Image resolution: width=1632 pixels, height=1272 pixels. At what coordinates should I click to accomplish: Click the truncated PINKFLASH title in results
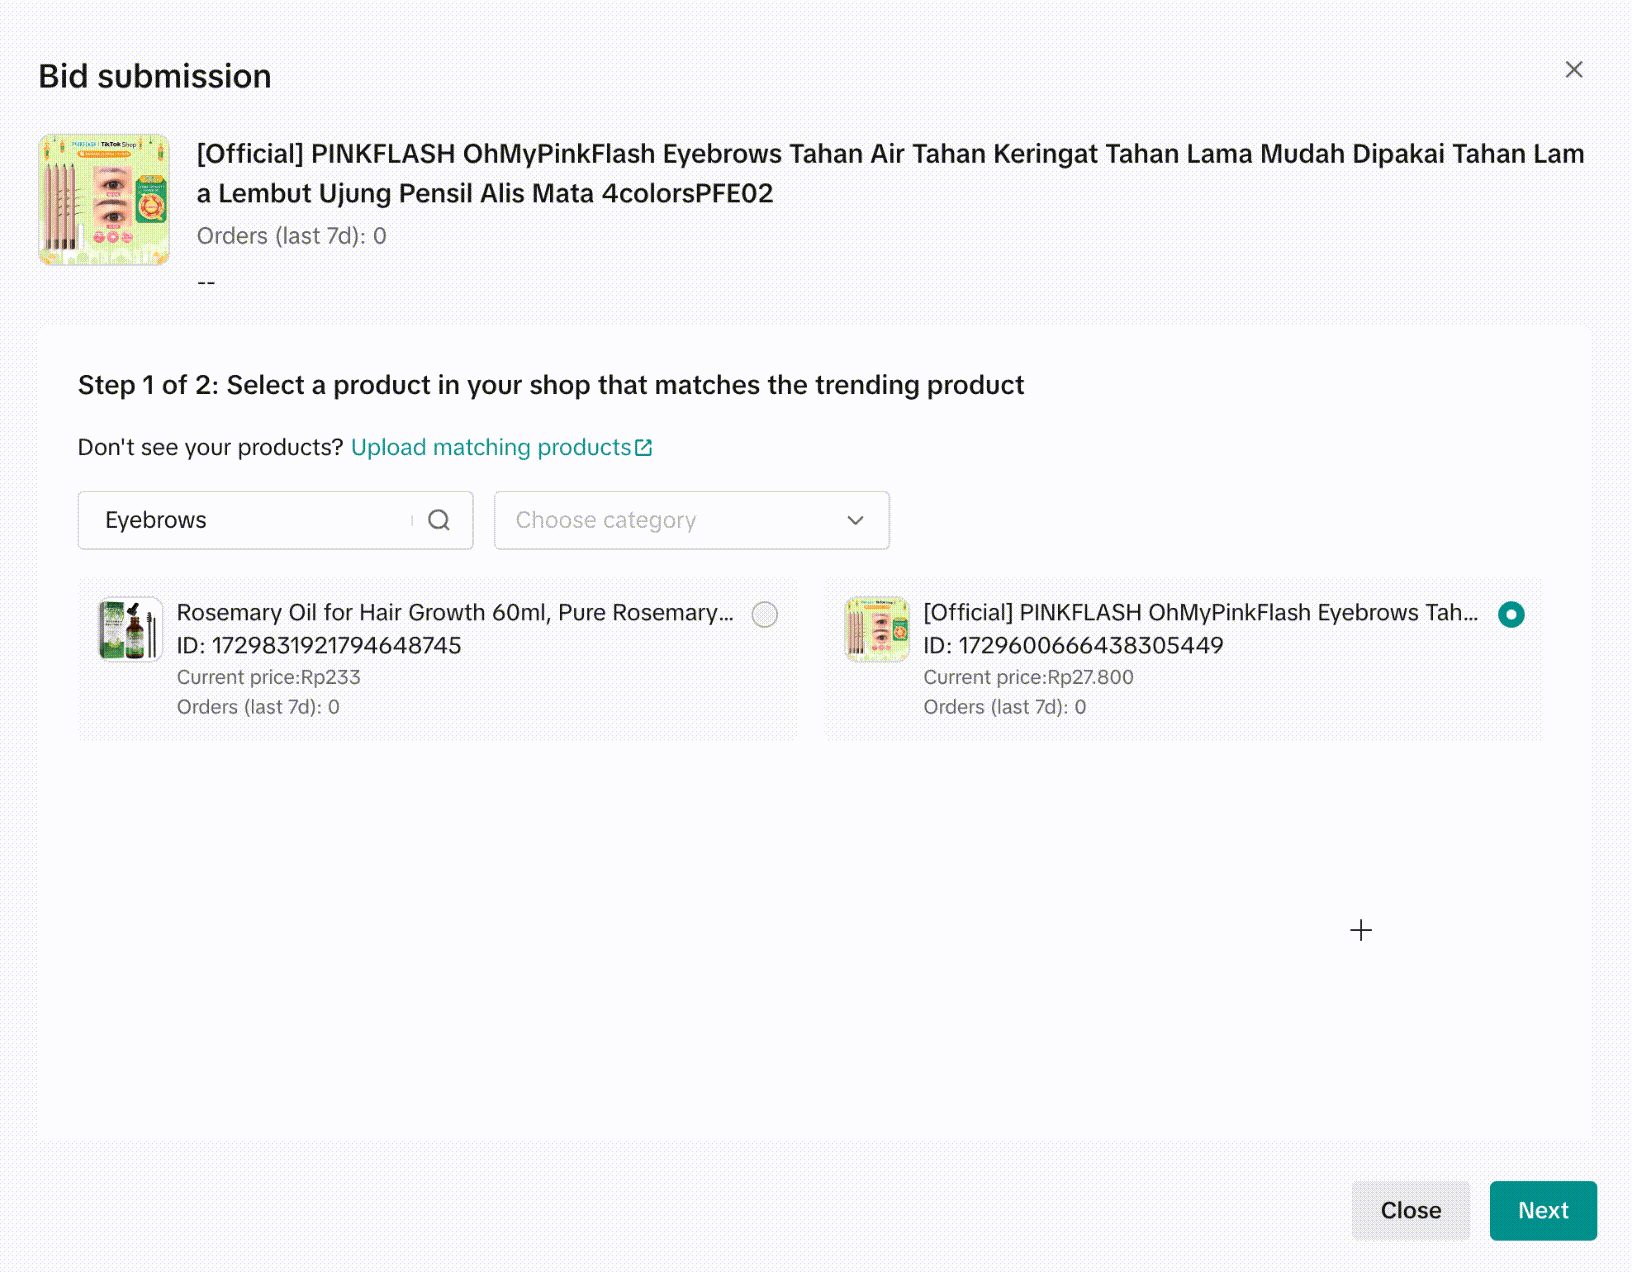(1200, 613)
